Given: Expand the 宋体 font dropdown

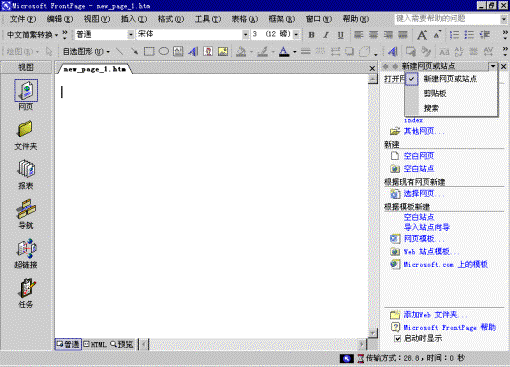Looking at the screenshot, I should 246,34.
